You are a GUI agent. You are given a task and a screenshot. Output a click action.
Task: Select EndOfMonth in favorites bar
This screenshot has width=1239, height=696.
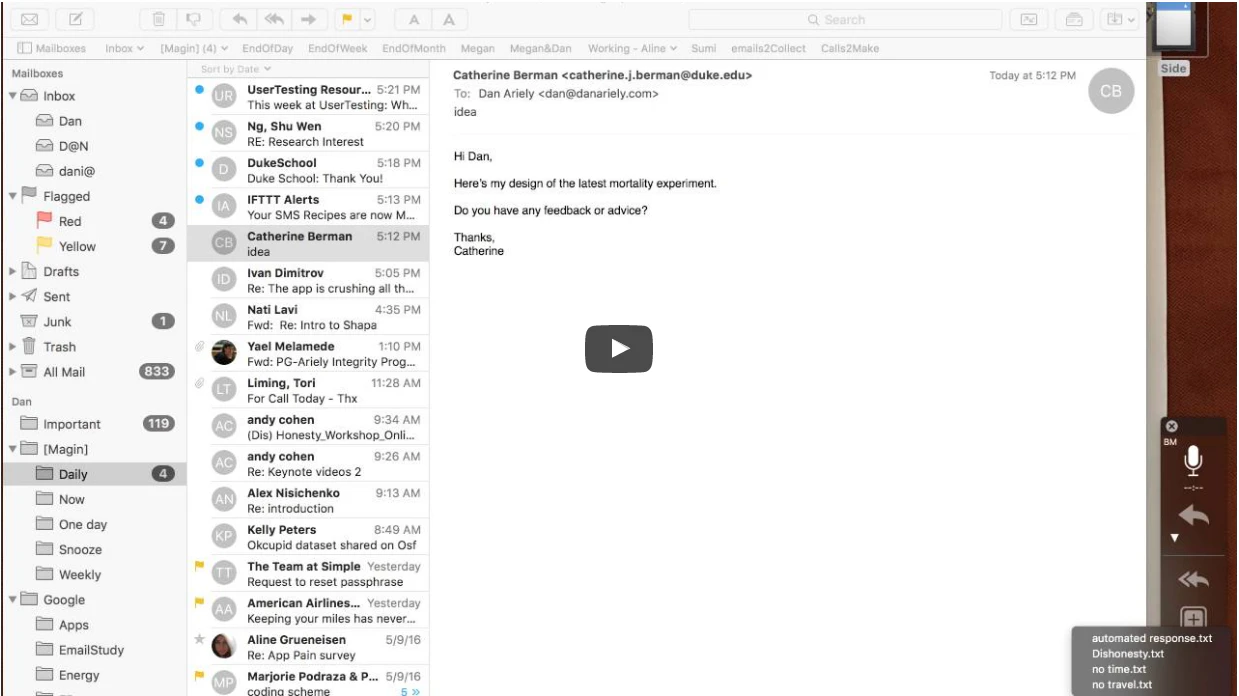click(x=414, y=48)
